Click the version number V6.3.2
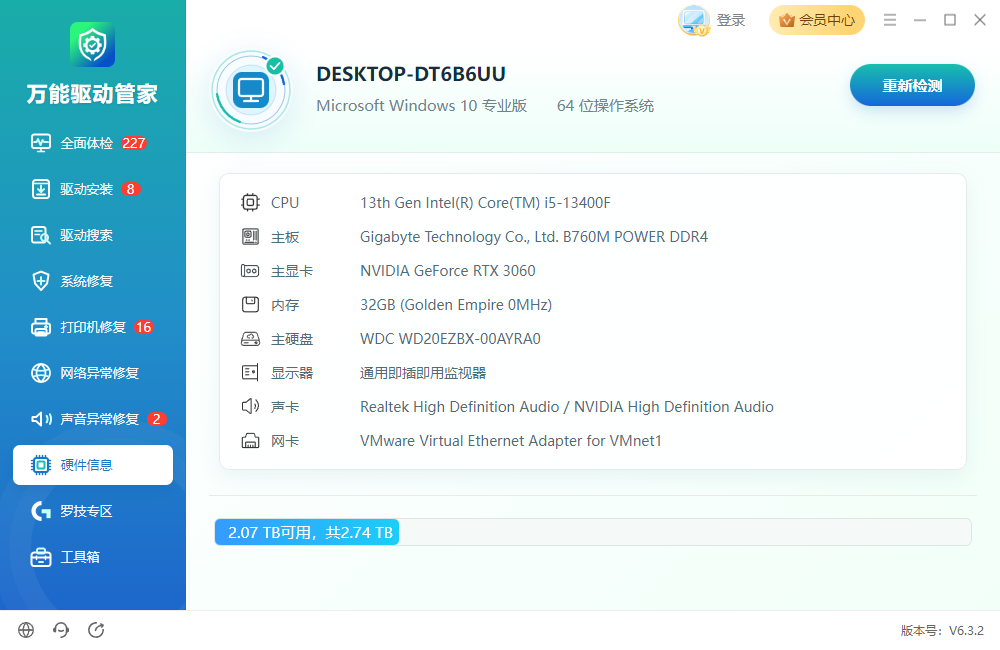Screen dimensions: 1000x650 pos(966,630)
